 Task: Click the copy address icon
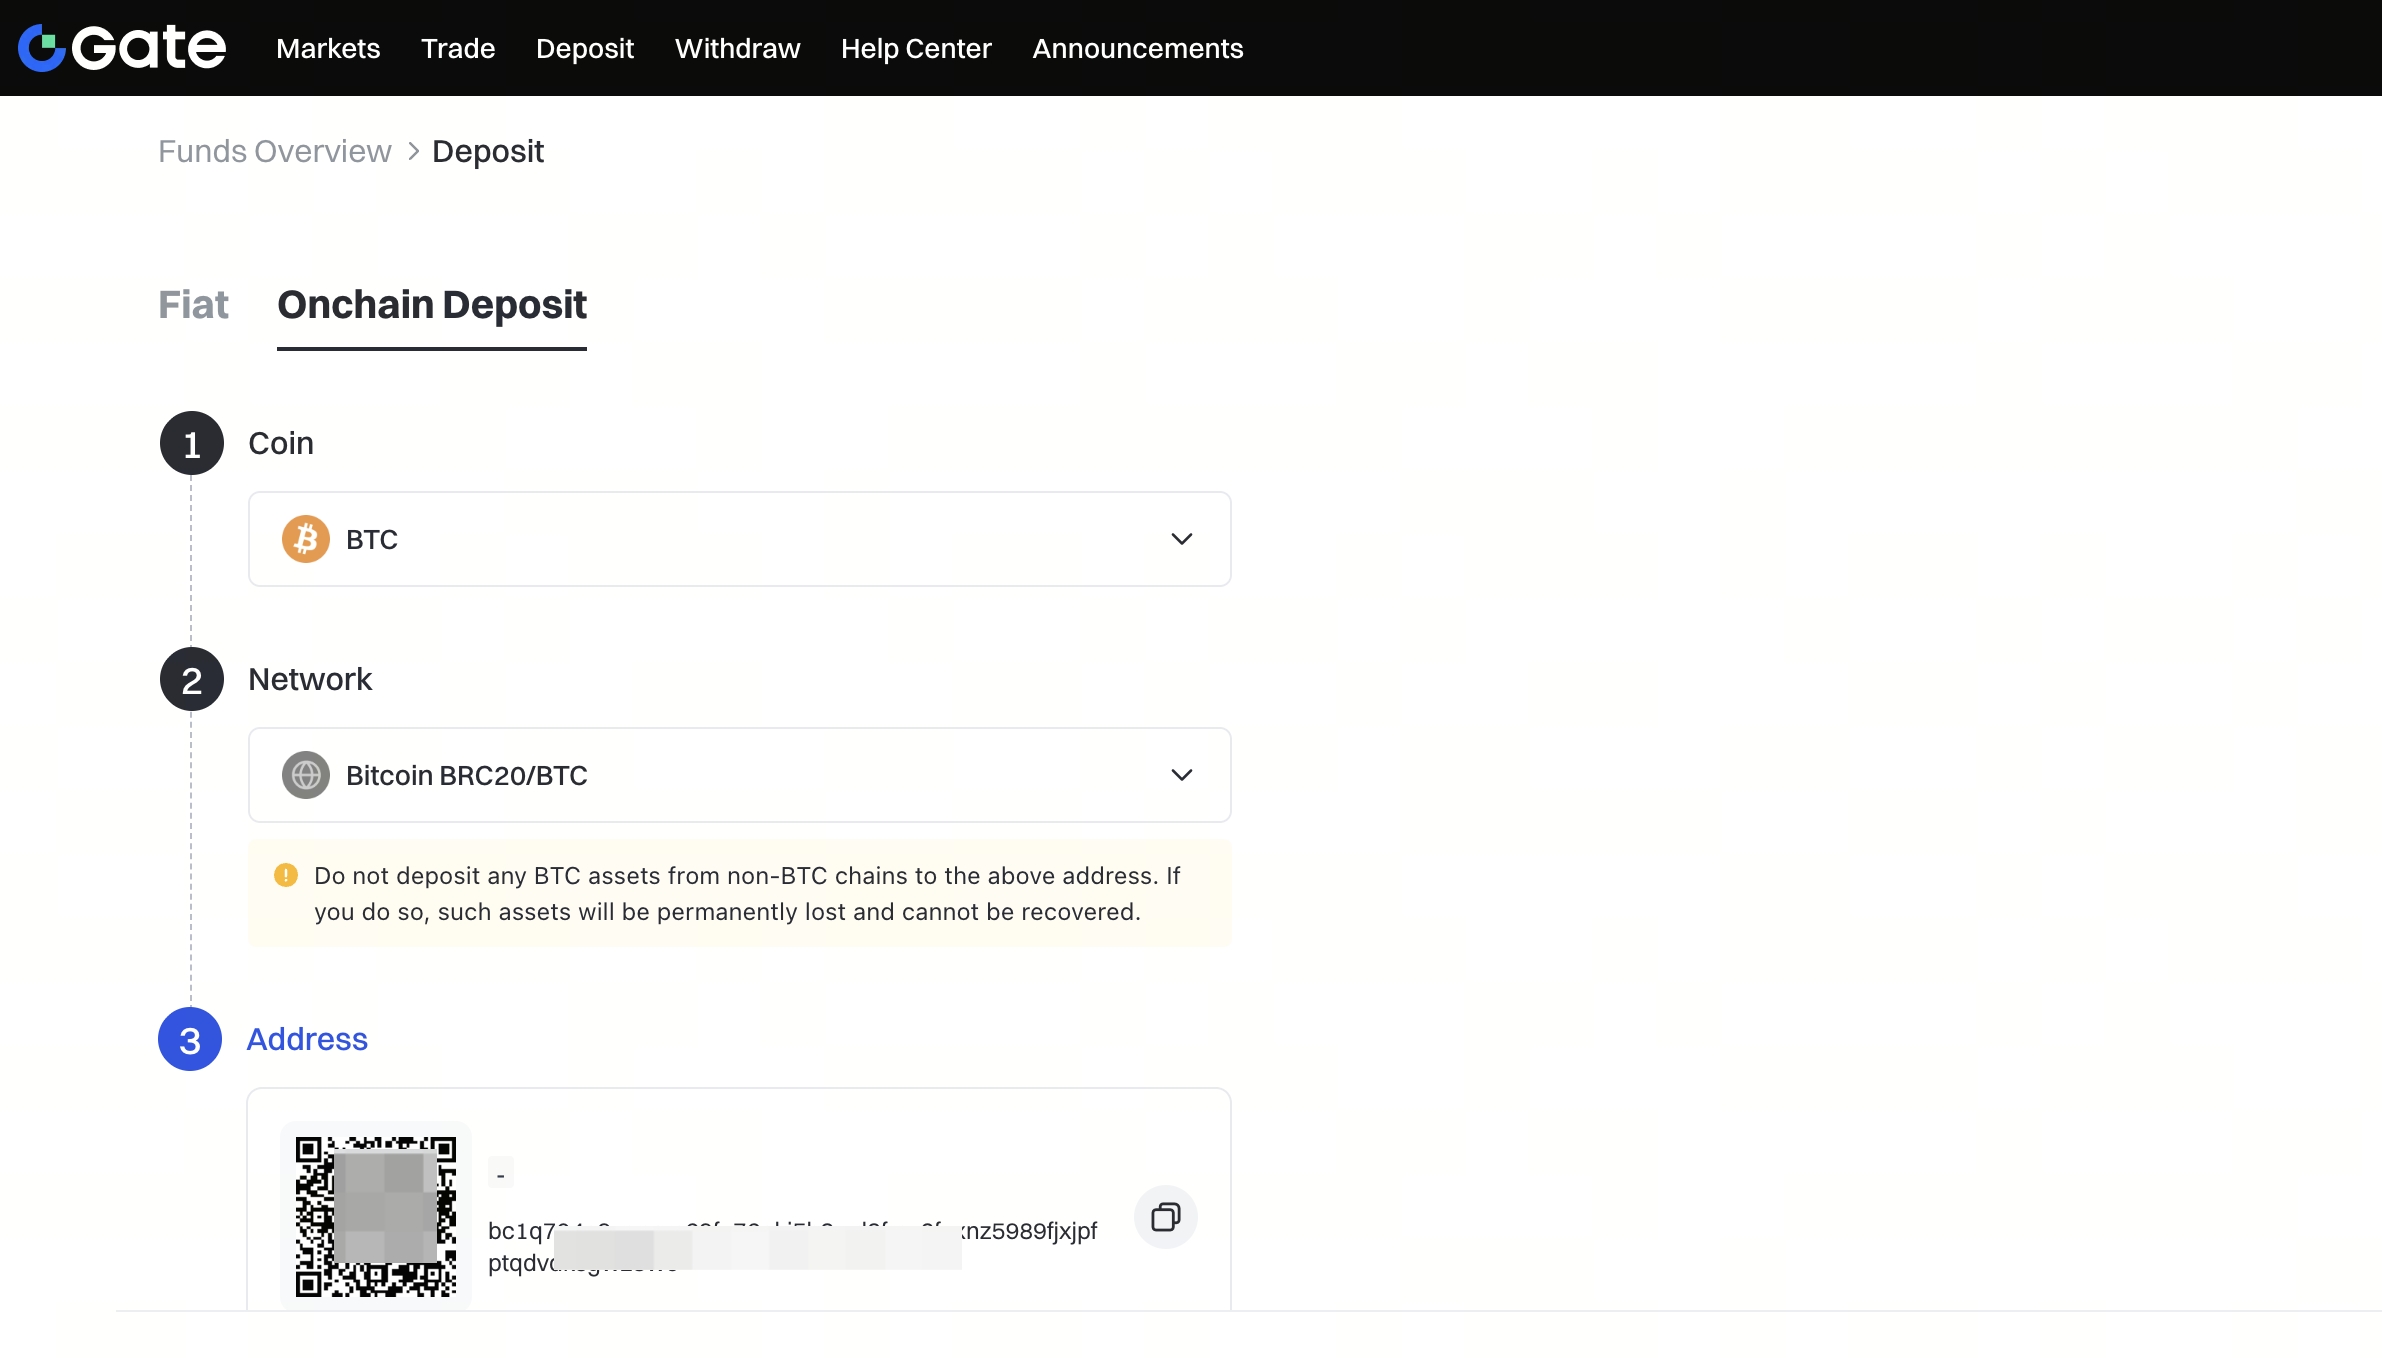click(1165, 1217)
